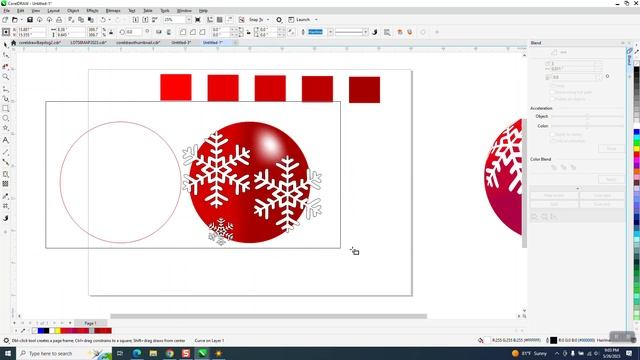Select the Ellipse tool
This screenshot has height=360, width=640.
pyautogui.click(x=5, y=118)
